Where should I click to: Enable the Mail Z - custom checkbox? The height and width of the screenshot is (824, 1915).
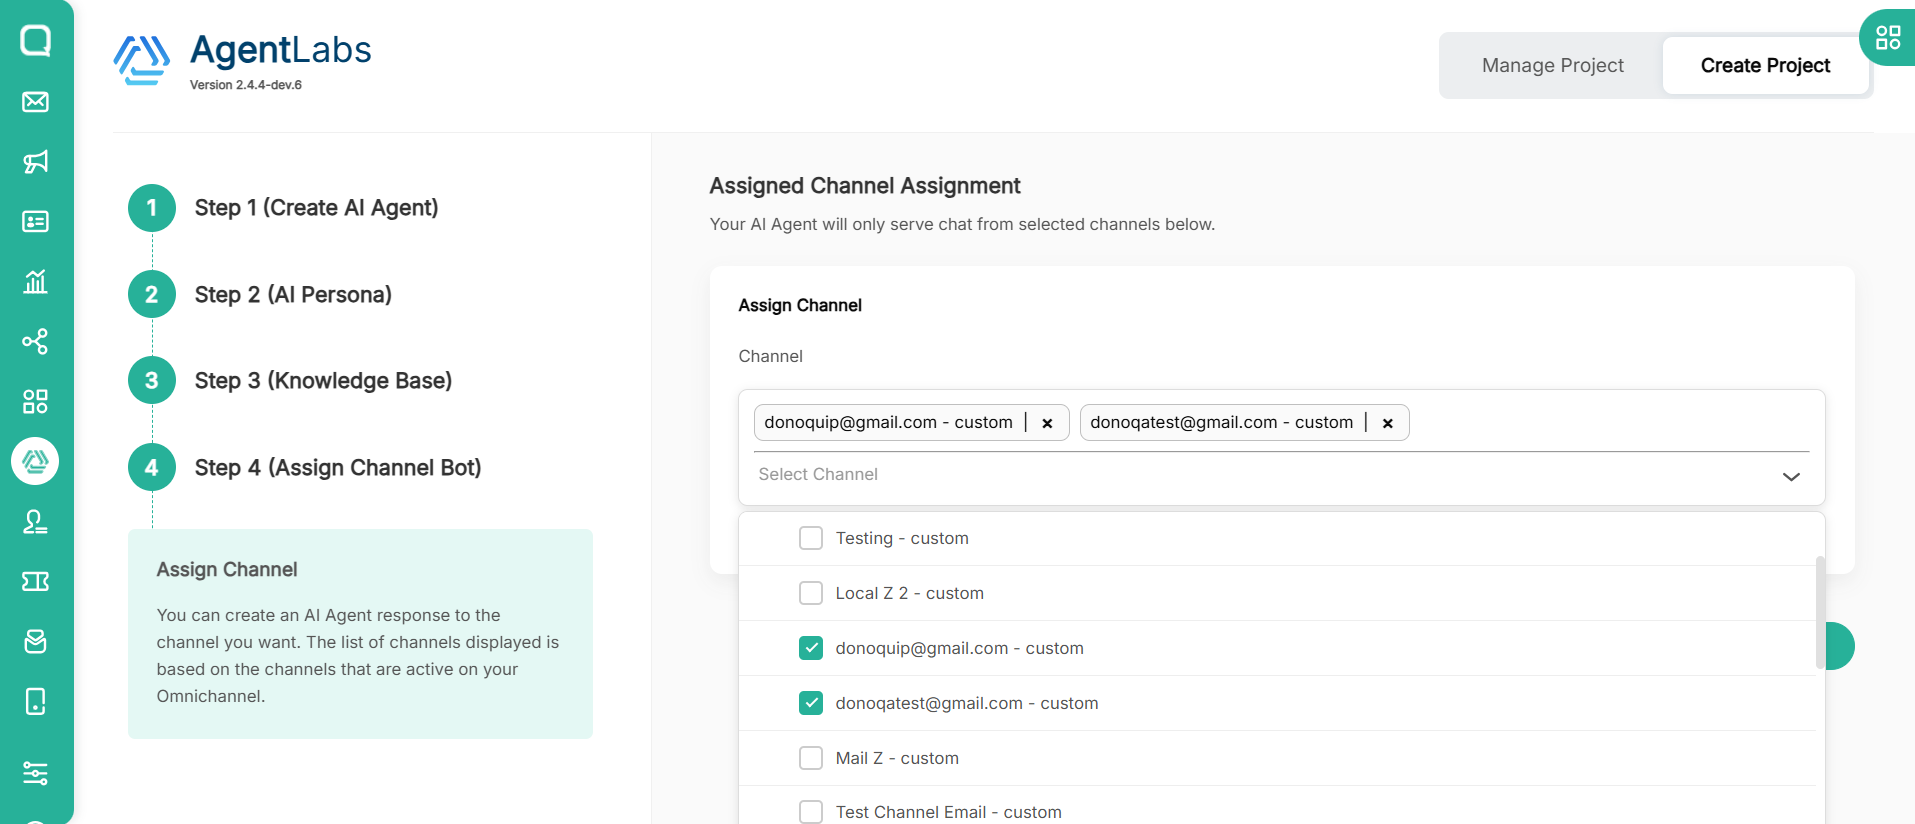pyautogui.click(x=811, y=758)
